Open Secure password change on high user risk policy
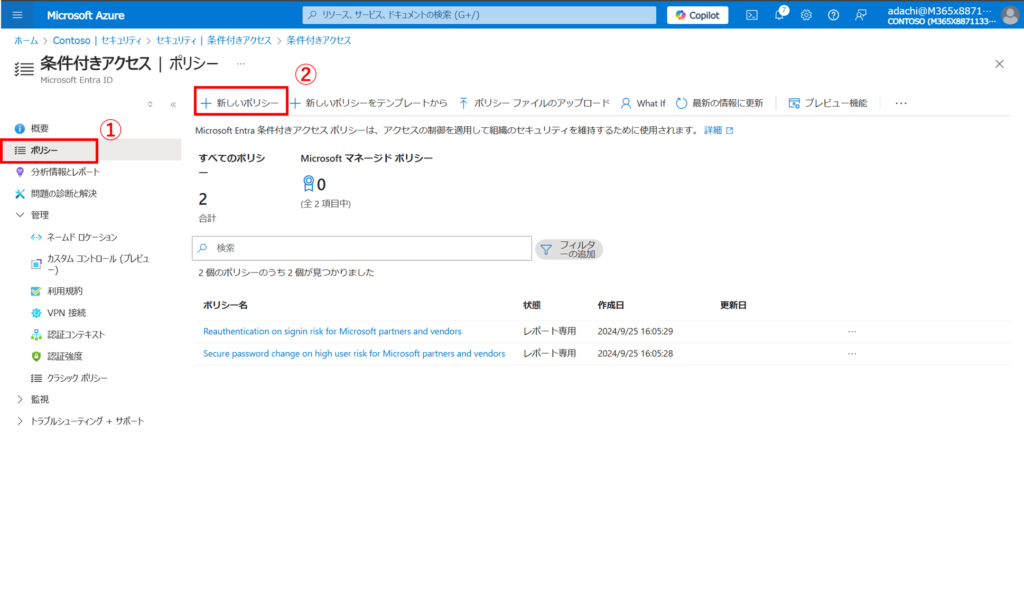 point(354,354)
